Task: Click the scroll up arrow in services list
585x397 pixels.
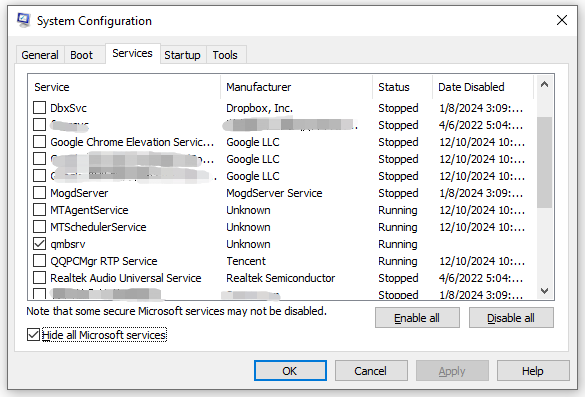Action: coord(544,85)
